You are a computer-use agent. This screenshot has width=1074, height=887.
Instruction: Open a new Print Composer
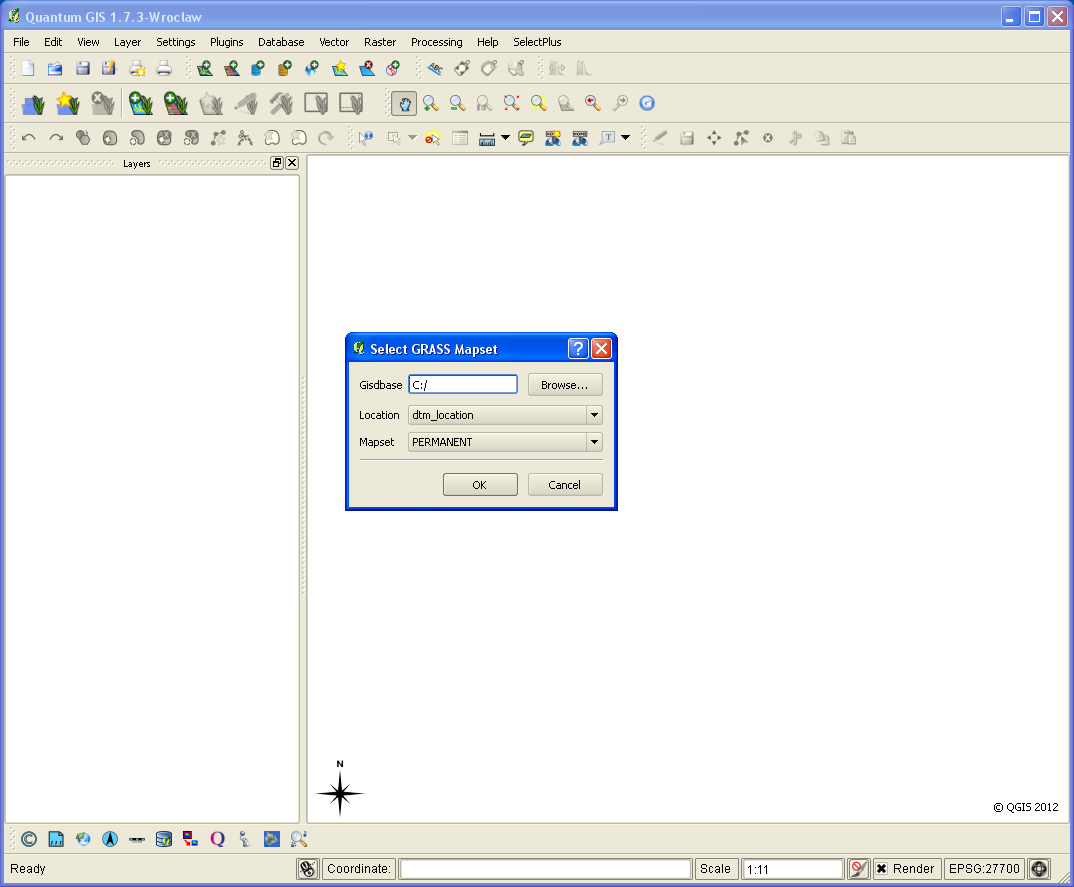136,67
